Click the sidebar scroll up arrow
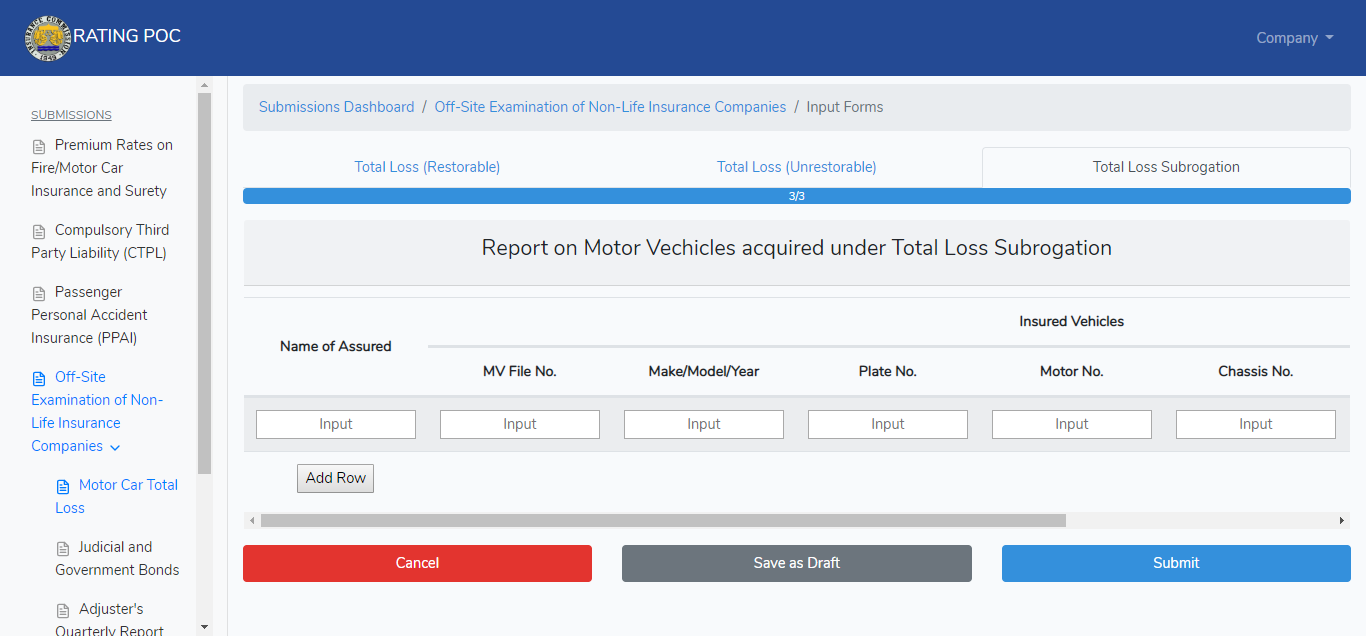The height and width of the screenshot is (636, 1366). [x=205, y=85]
